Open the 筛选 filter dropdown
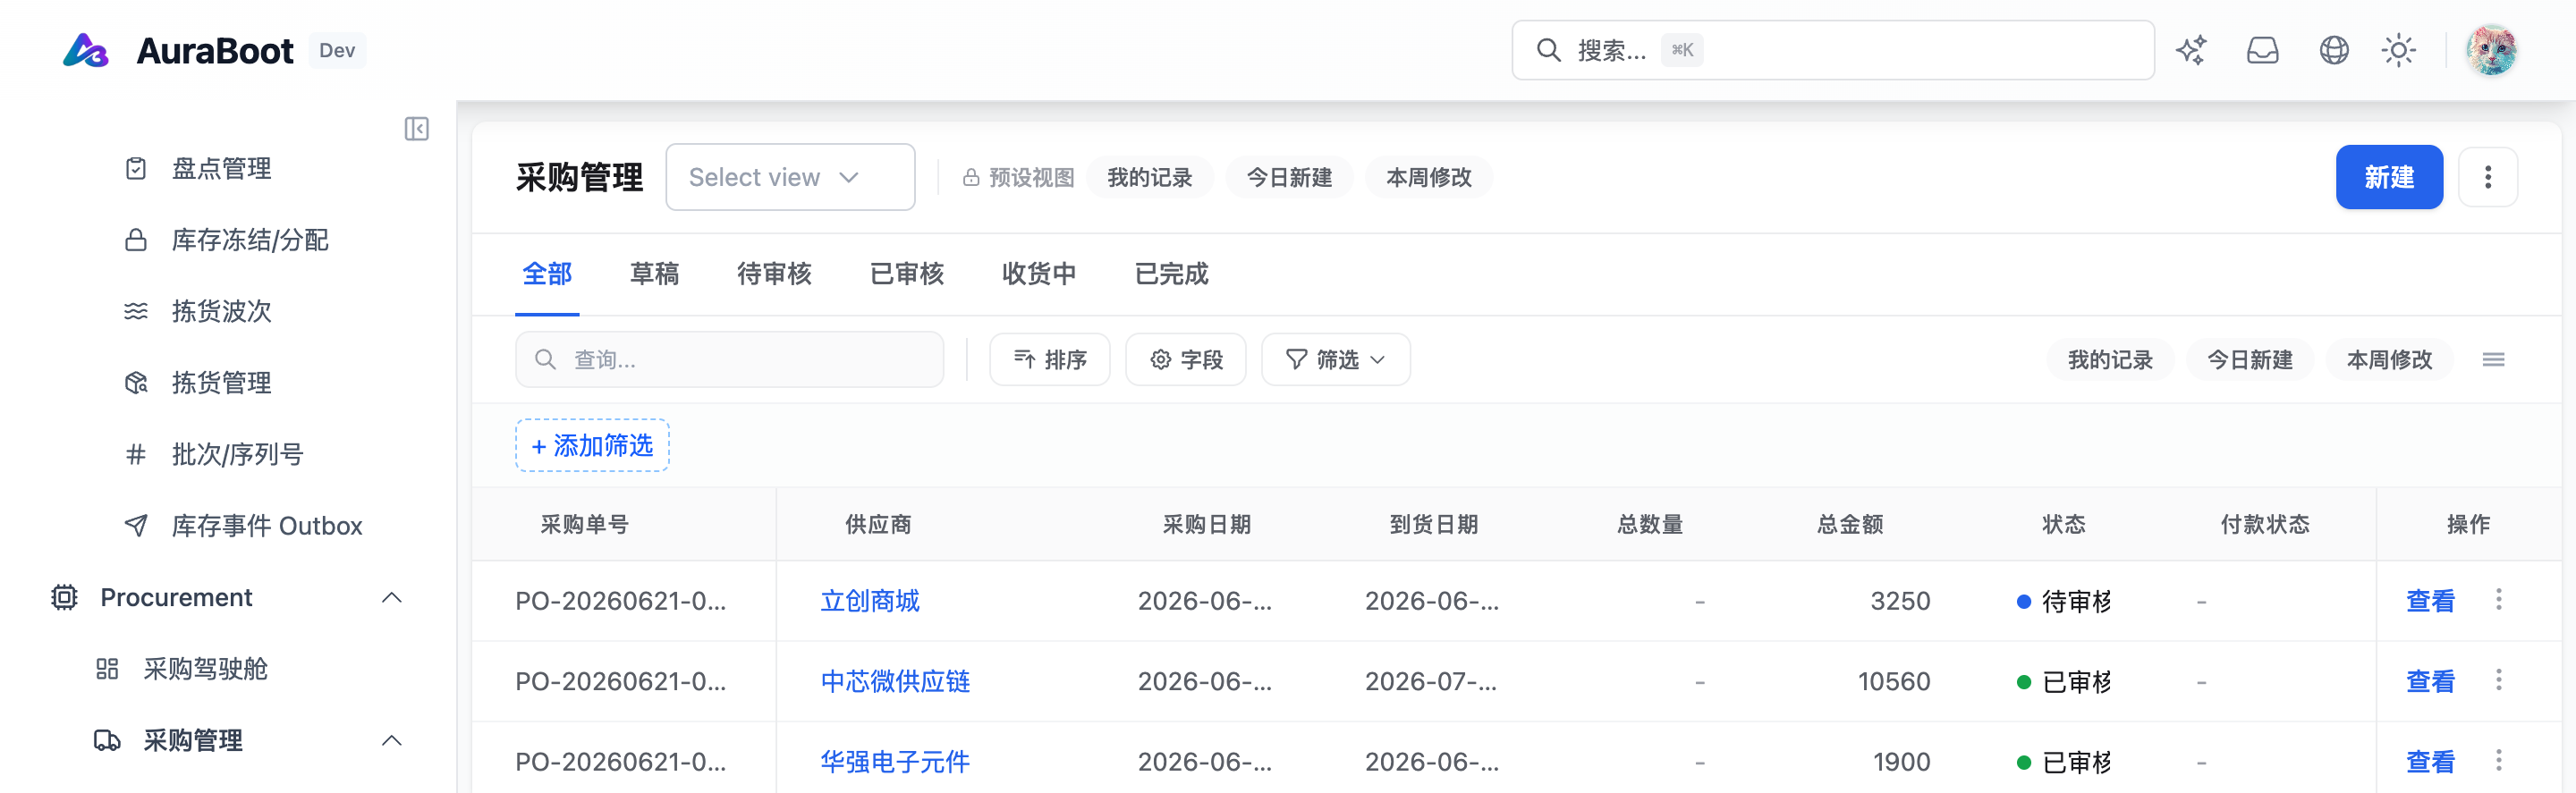Viewport: 2576px width, 793px height. pos(1335,359)
